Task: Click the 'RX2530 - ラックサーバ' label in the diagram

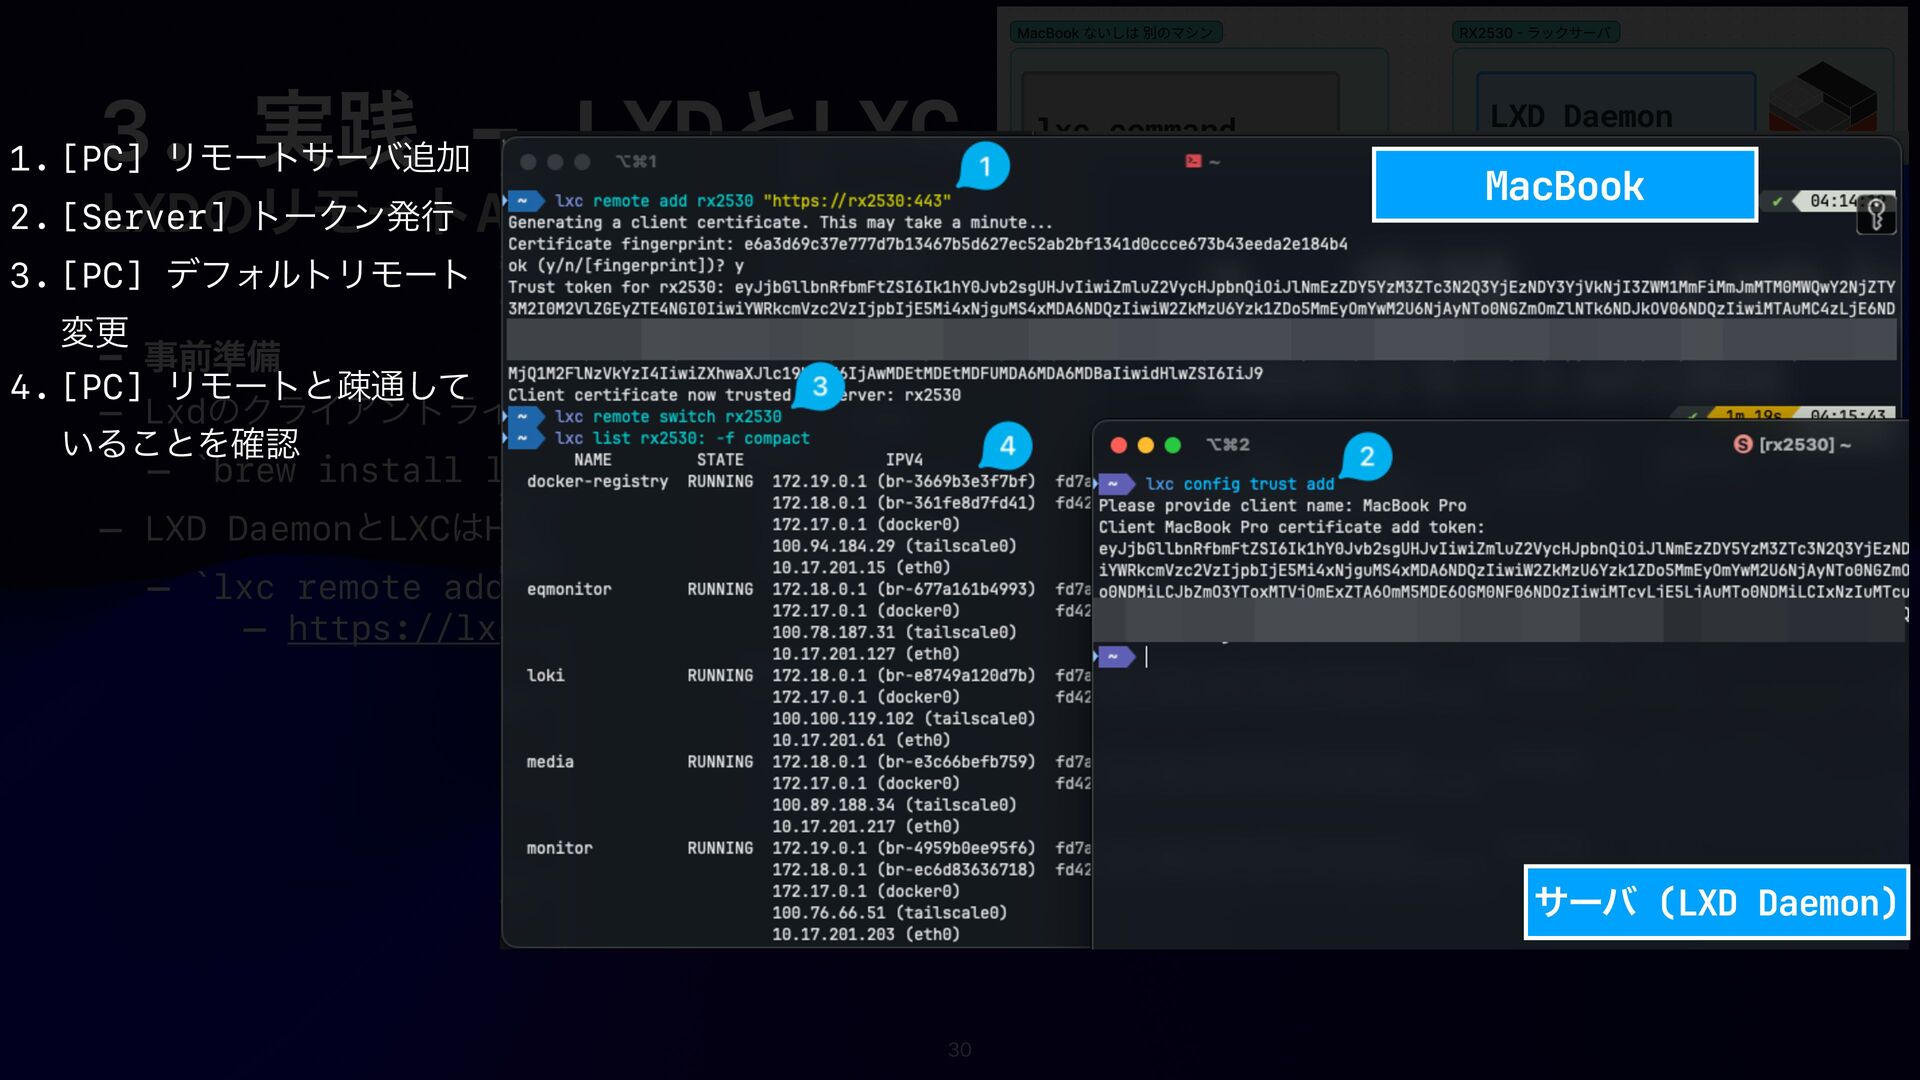Action: click(x=1536, y=33)
